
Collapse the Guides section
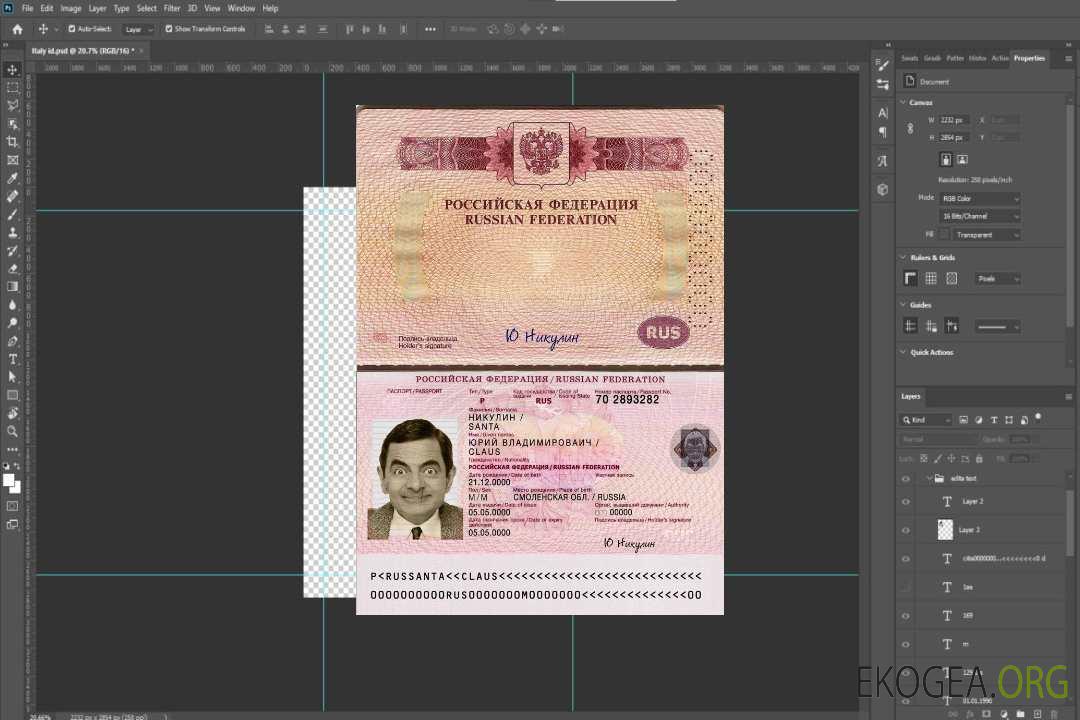(x=903, y=305)
